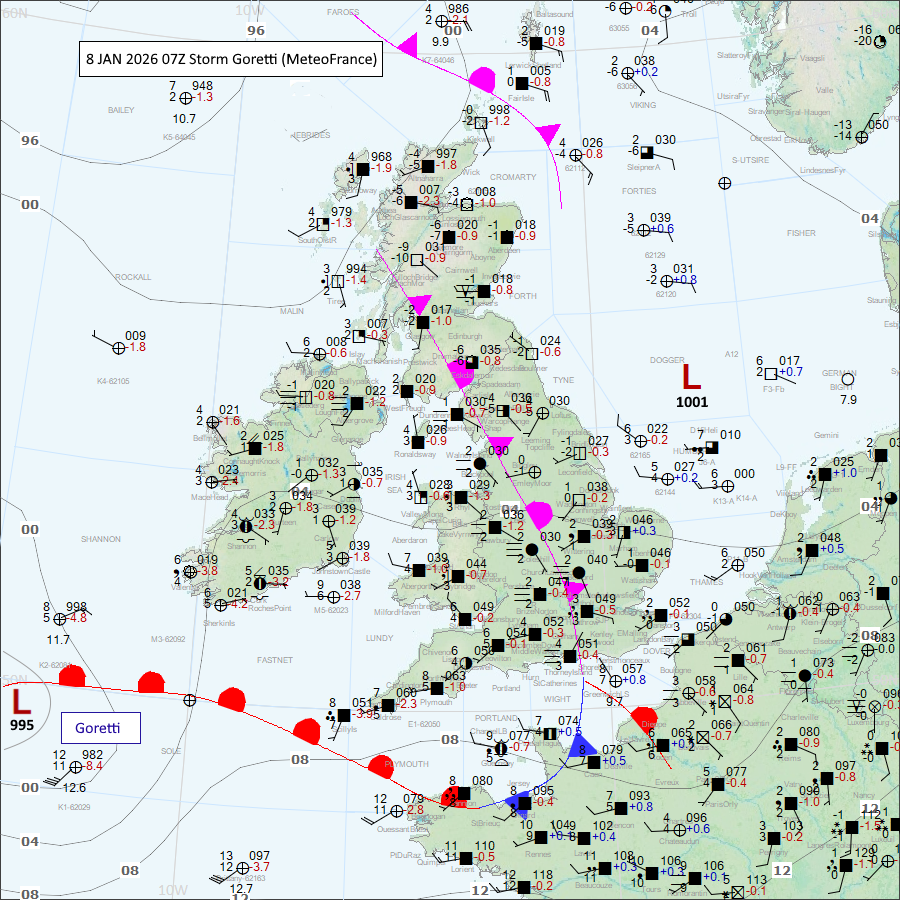Select the K4-62105 buoy label

tap(113, 381)
